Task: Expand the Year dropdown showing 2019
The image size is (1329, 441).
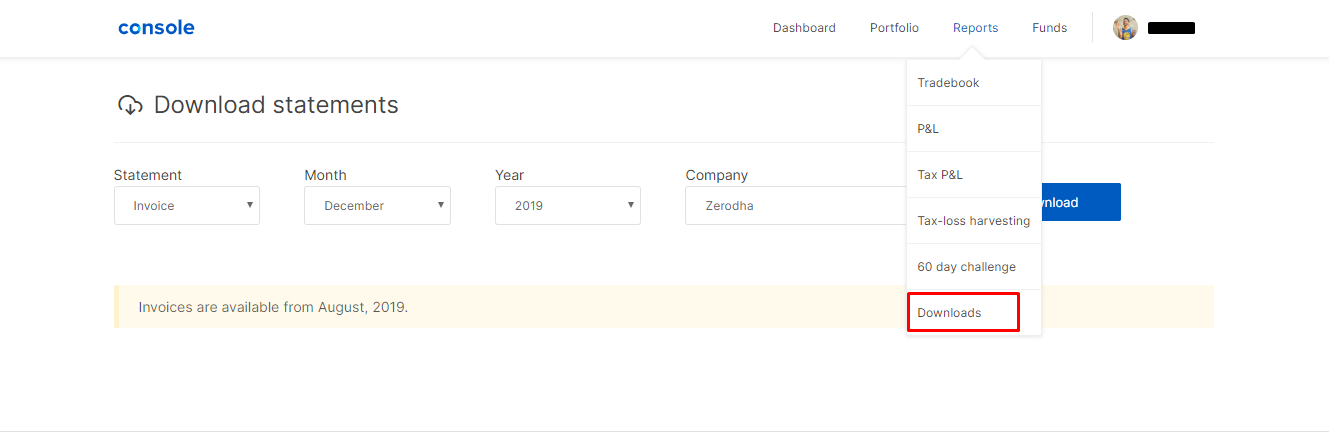Action: click(568, 205)
